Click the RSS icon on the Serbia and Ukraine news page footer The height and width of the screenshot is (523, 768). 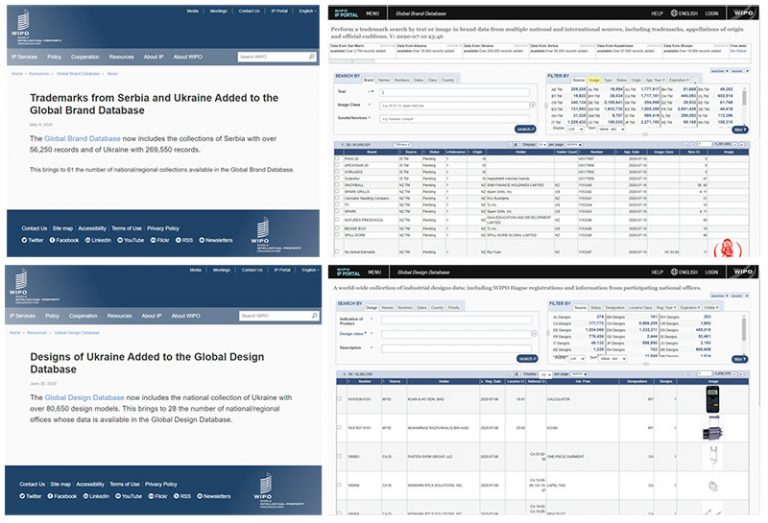click(178, 240)
